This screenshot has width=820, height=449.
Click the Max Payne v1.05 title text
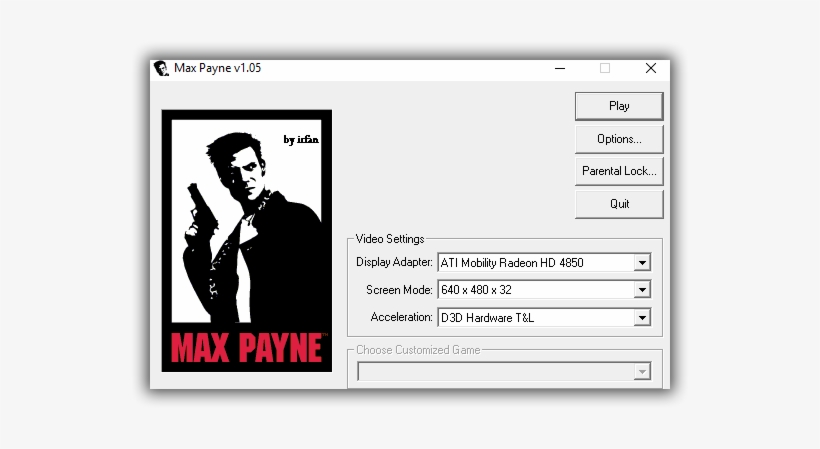tap(218, 68)
